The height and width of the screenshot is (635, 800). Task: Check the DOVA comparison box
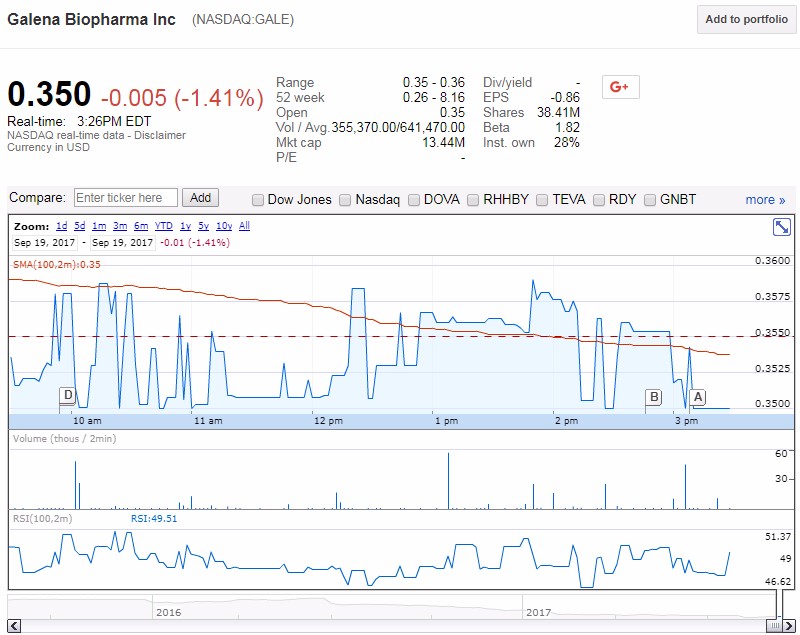(414, 200)
